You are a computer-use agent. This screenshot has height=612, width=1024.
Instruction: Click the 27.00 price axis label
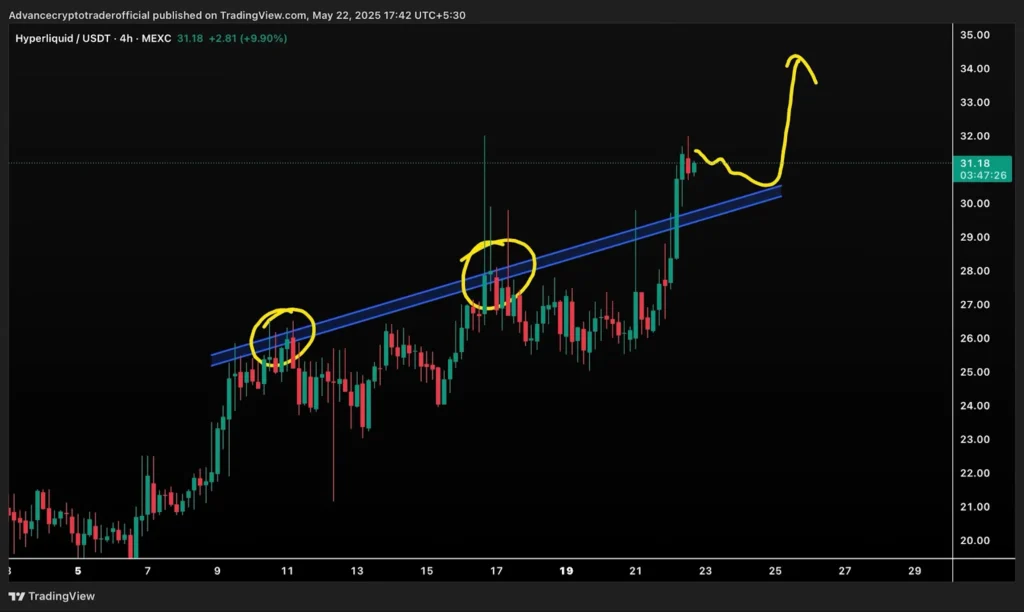[974, 305]
